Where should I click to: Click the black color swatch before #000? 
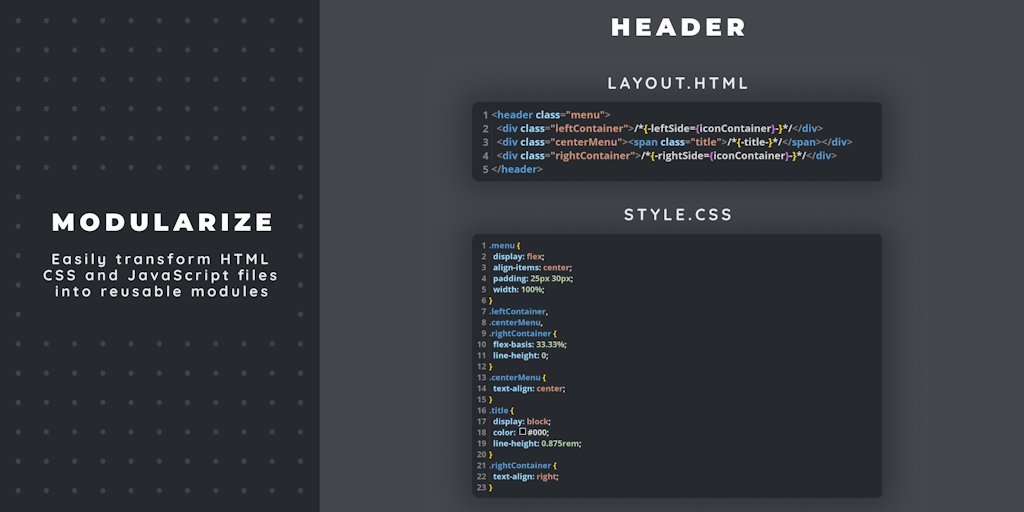[x=522, y=432]
